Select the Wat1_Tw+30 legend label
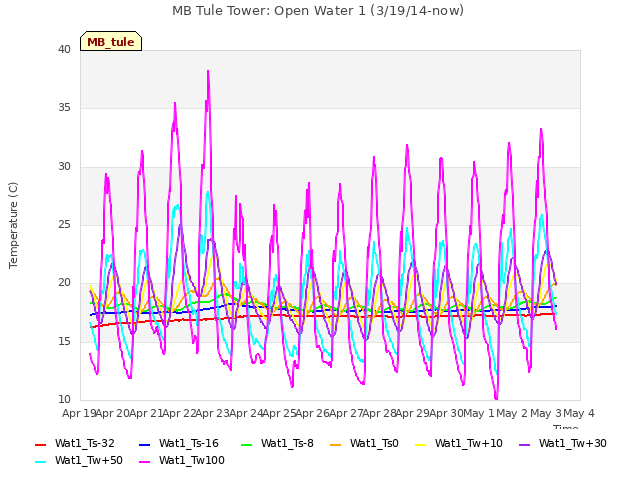This screenshot has width=640, height=480. (573, 443)
